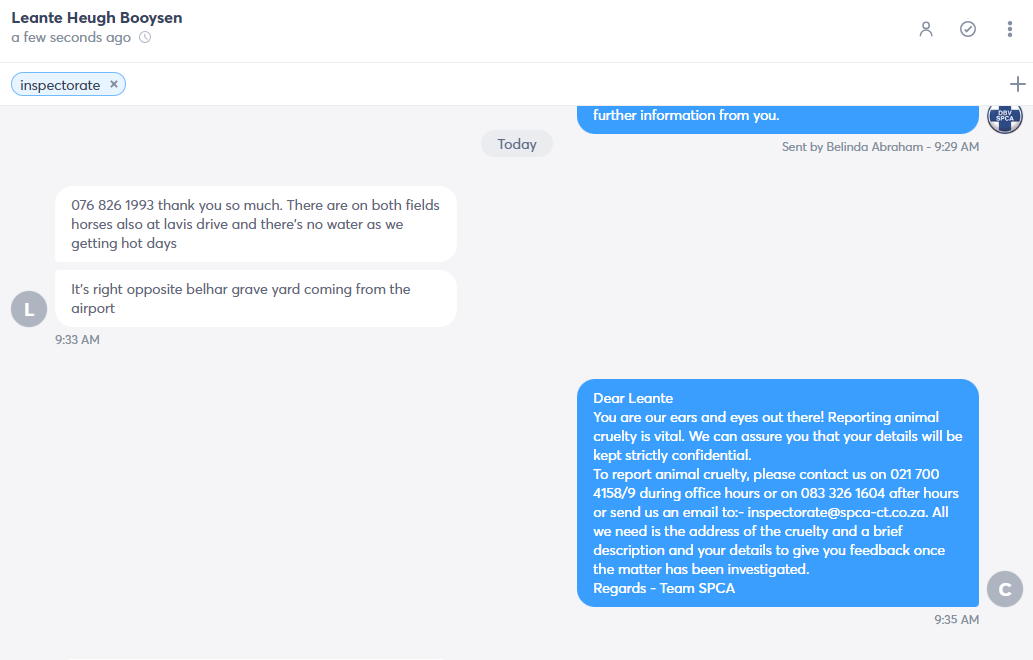Viewport: 1033px width, 660px height.
Task: Mark conversation as done with checkmark icon
Action: [967, 29]
